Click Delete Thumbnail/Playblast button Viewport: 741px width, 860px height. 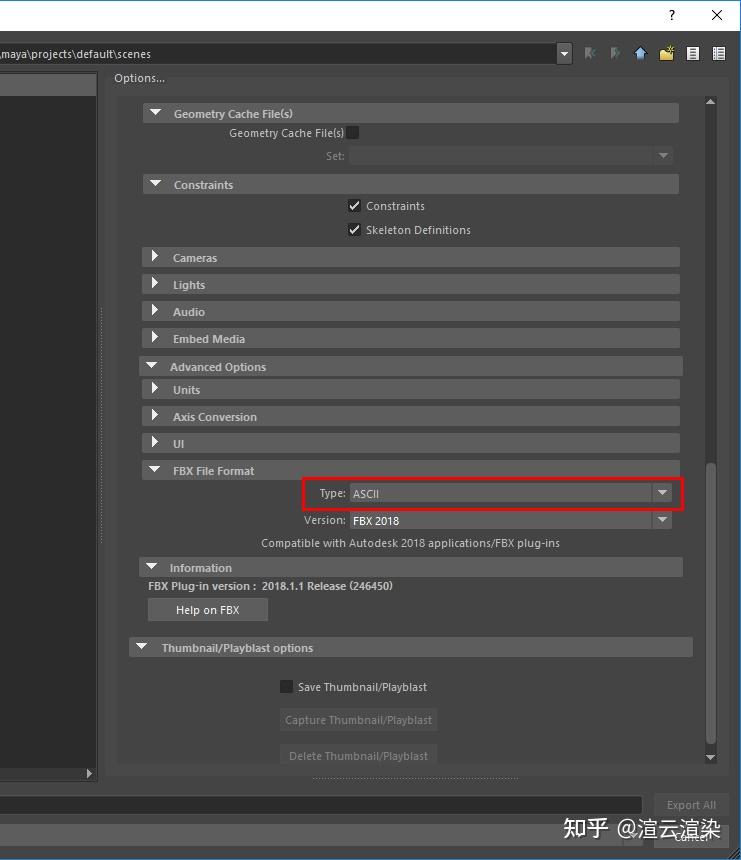pos(358,756)
